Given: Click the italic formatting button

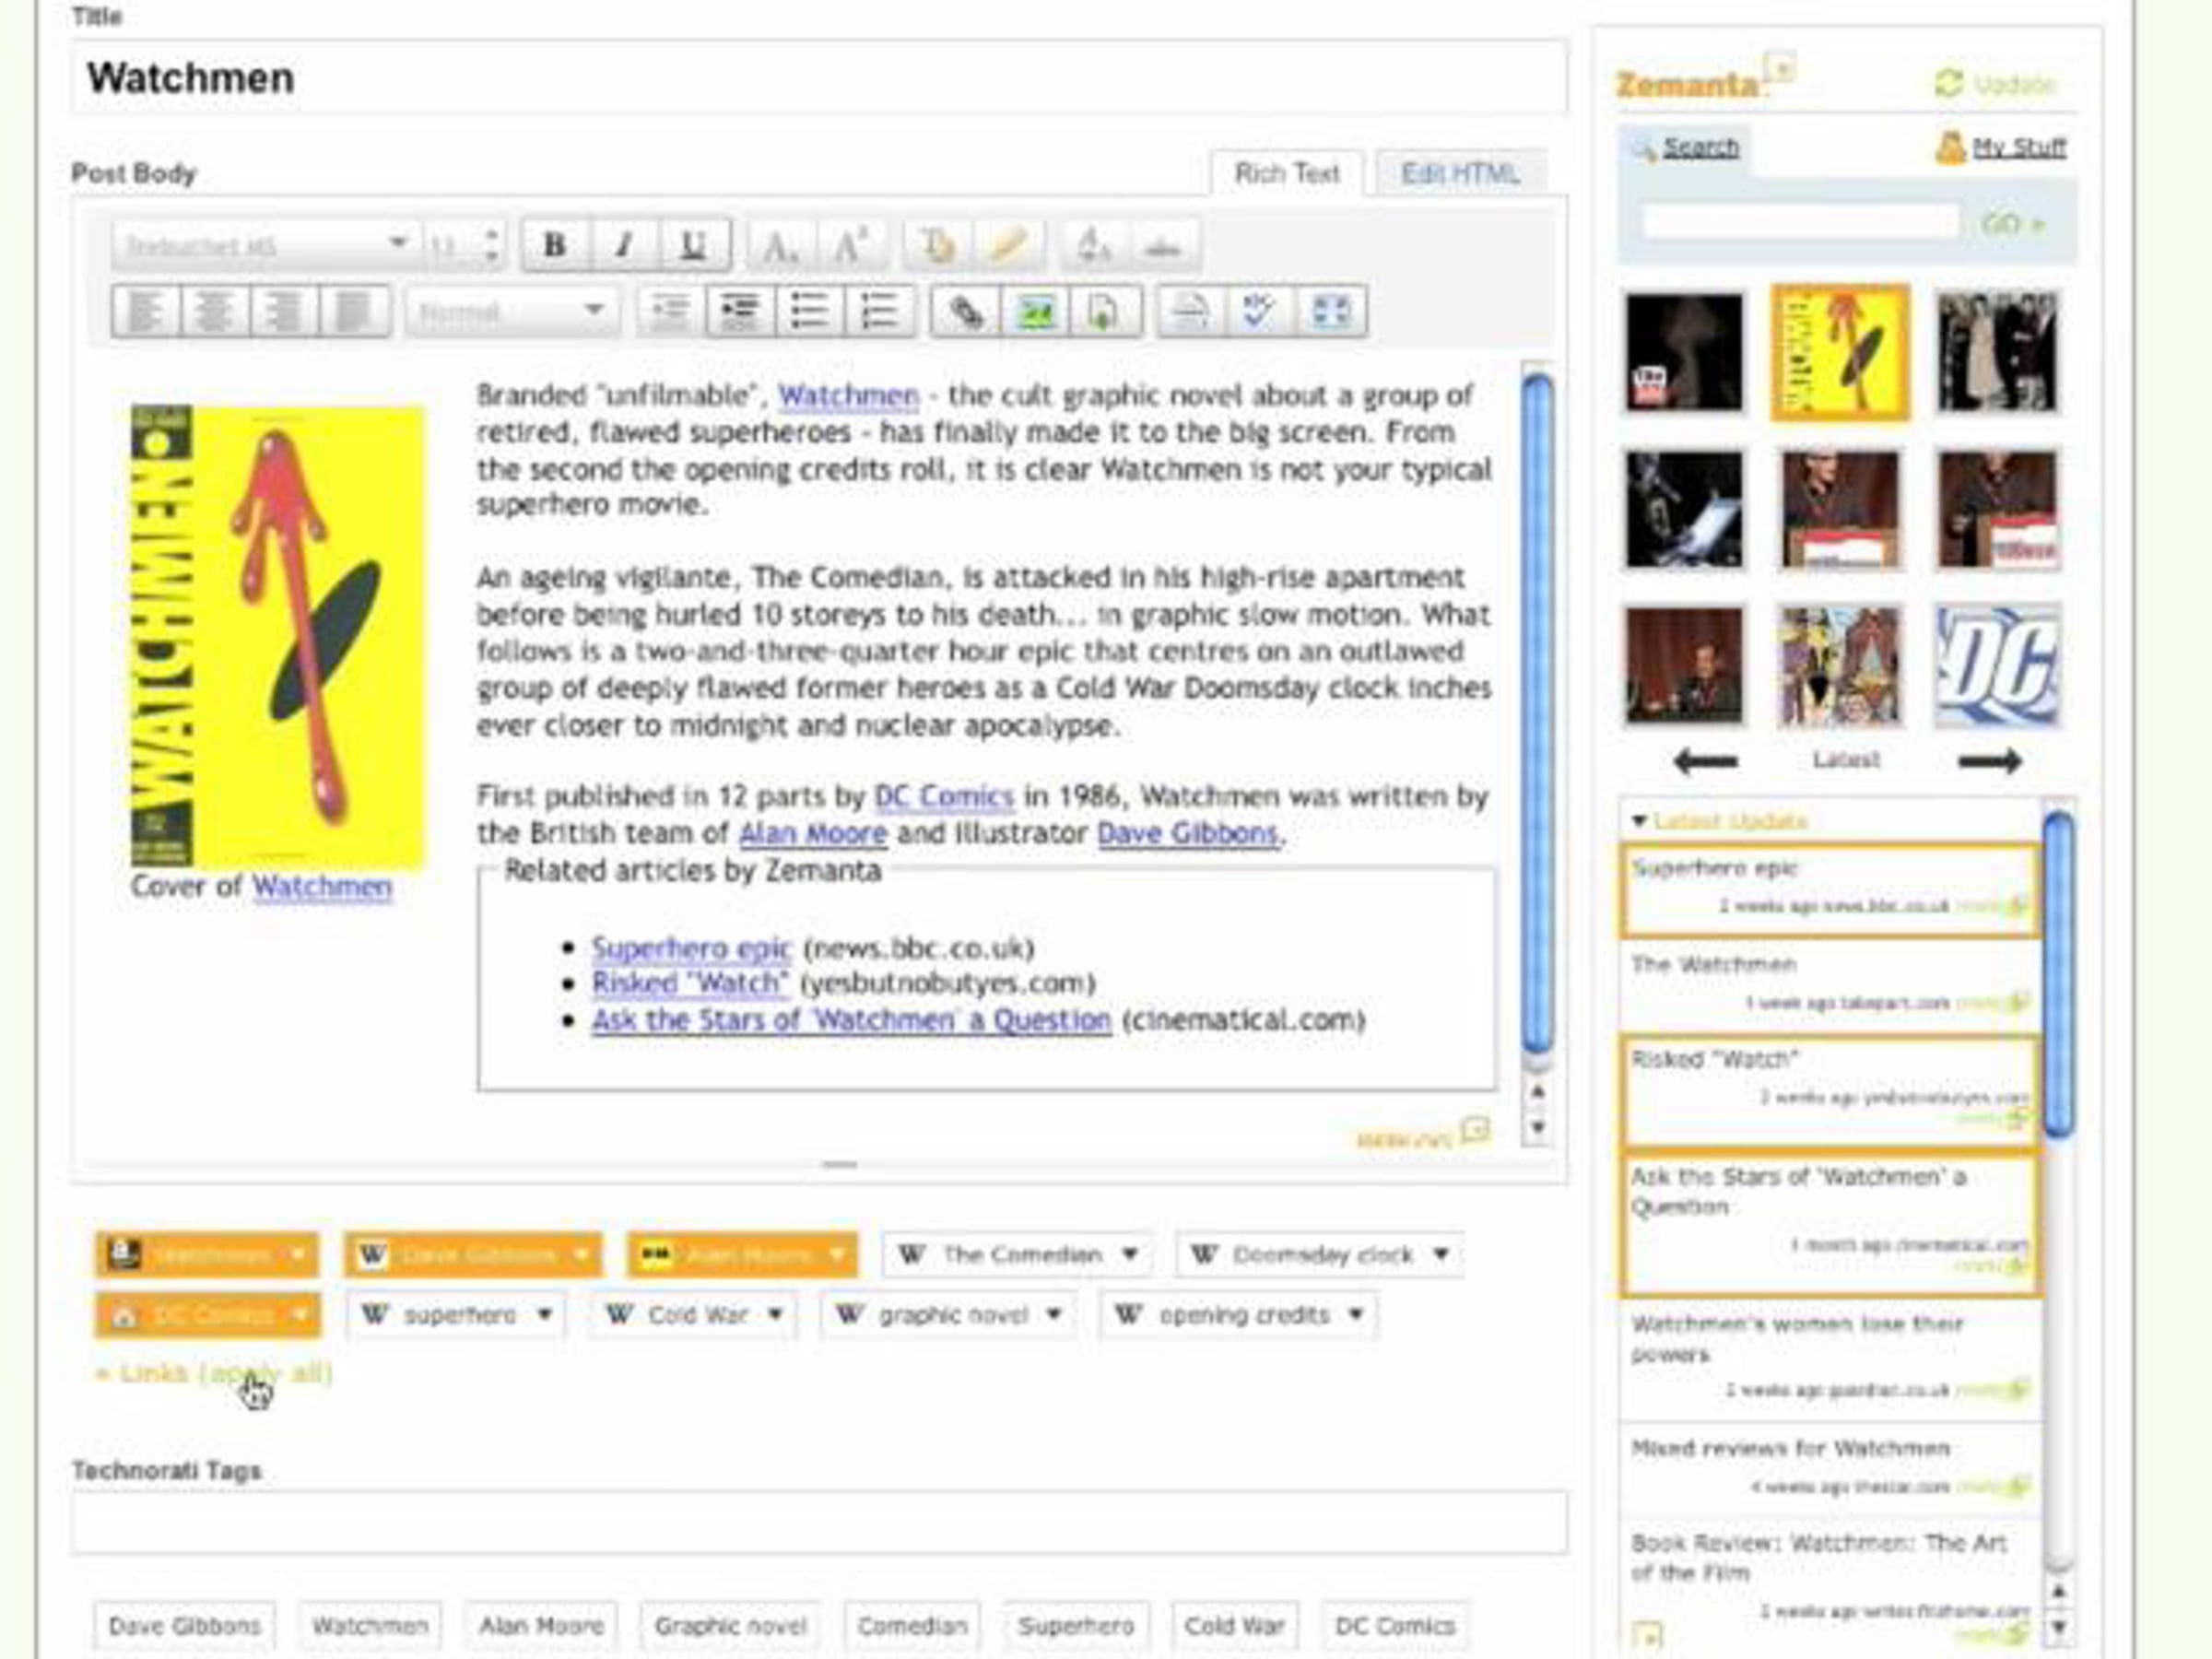Looking at the screenshot, I should pos(624,245).
